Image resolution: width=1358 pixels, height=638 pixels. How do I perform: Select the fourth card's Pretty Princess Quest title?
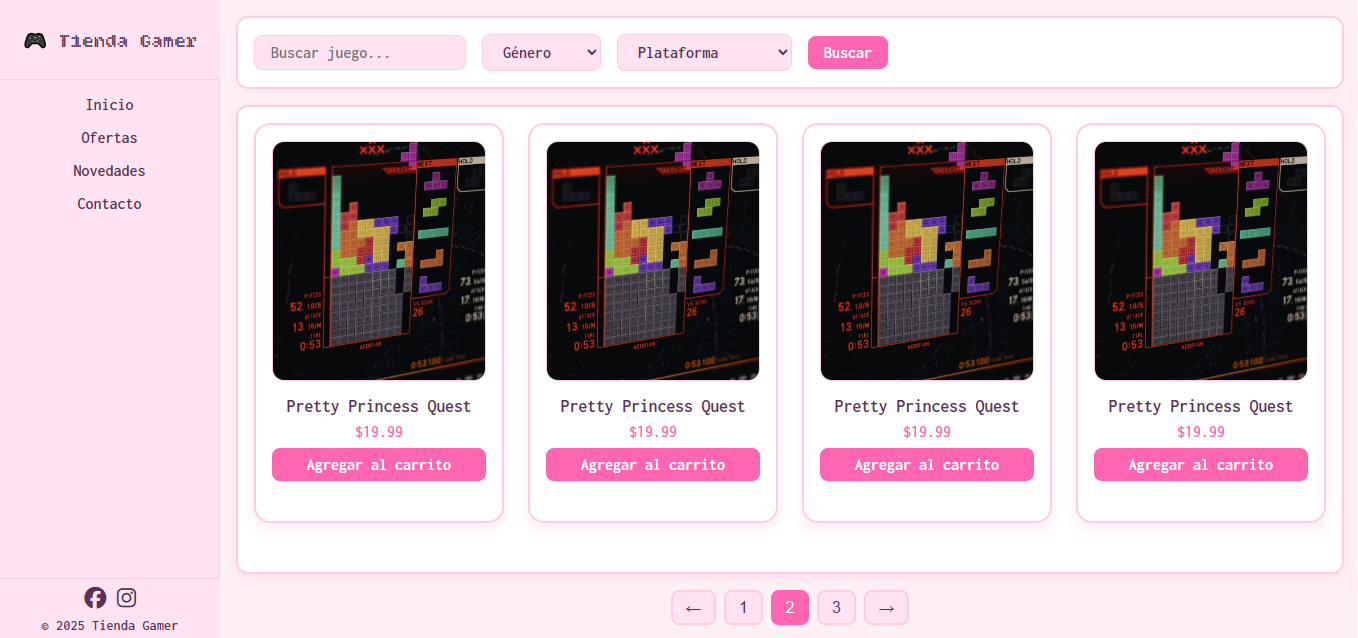(x=1201, y=406)
